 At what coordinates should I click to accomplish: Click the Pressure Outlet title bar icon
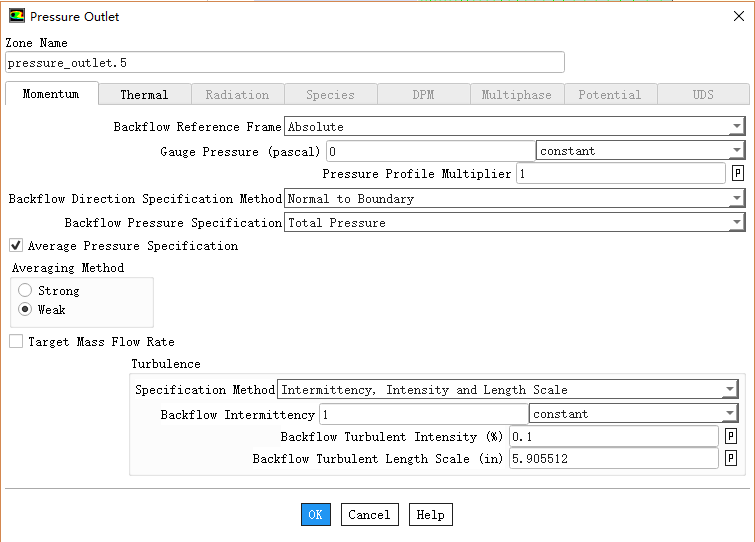tap(17, 17)
